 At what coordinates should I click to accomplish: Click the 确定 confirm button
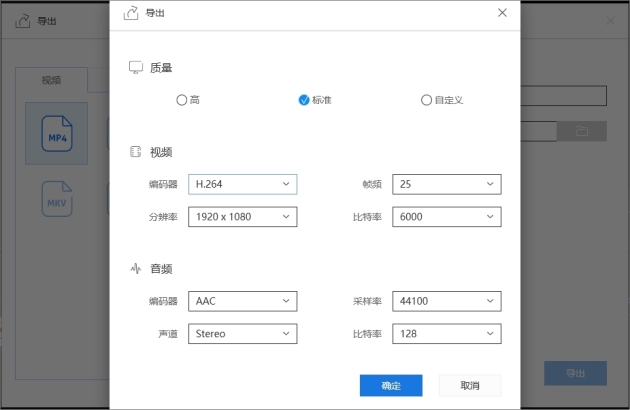391,386
